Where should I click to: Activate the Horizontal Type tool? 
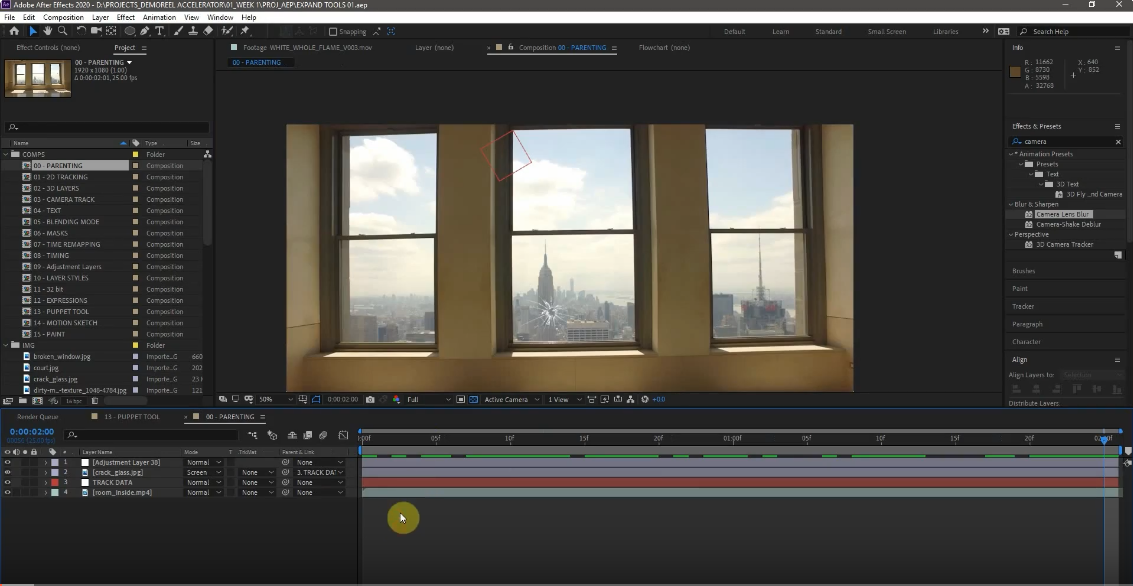(x=160, y=31)
